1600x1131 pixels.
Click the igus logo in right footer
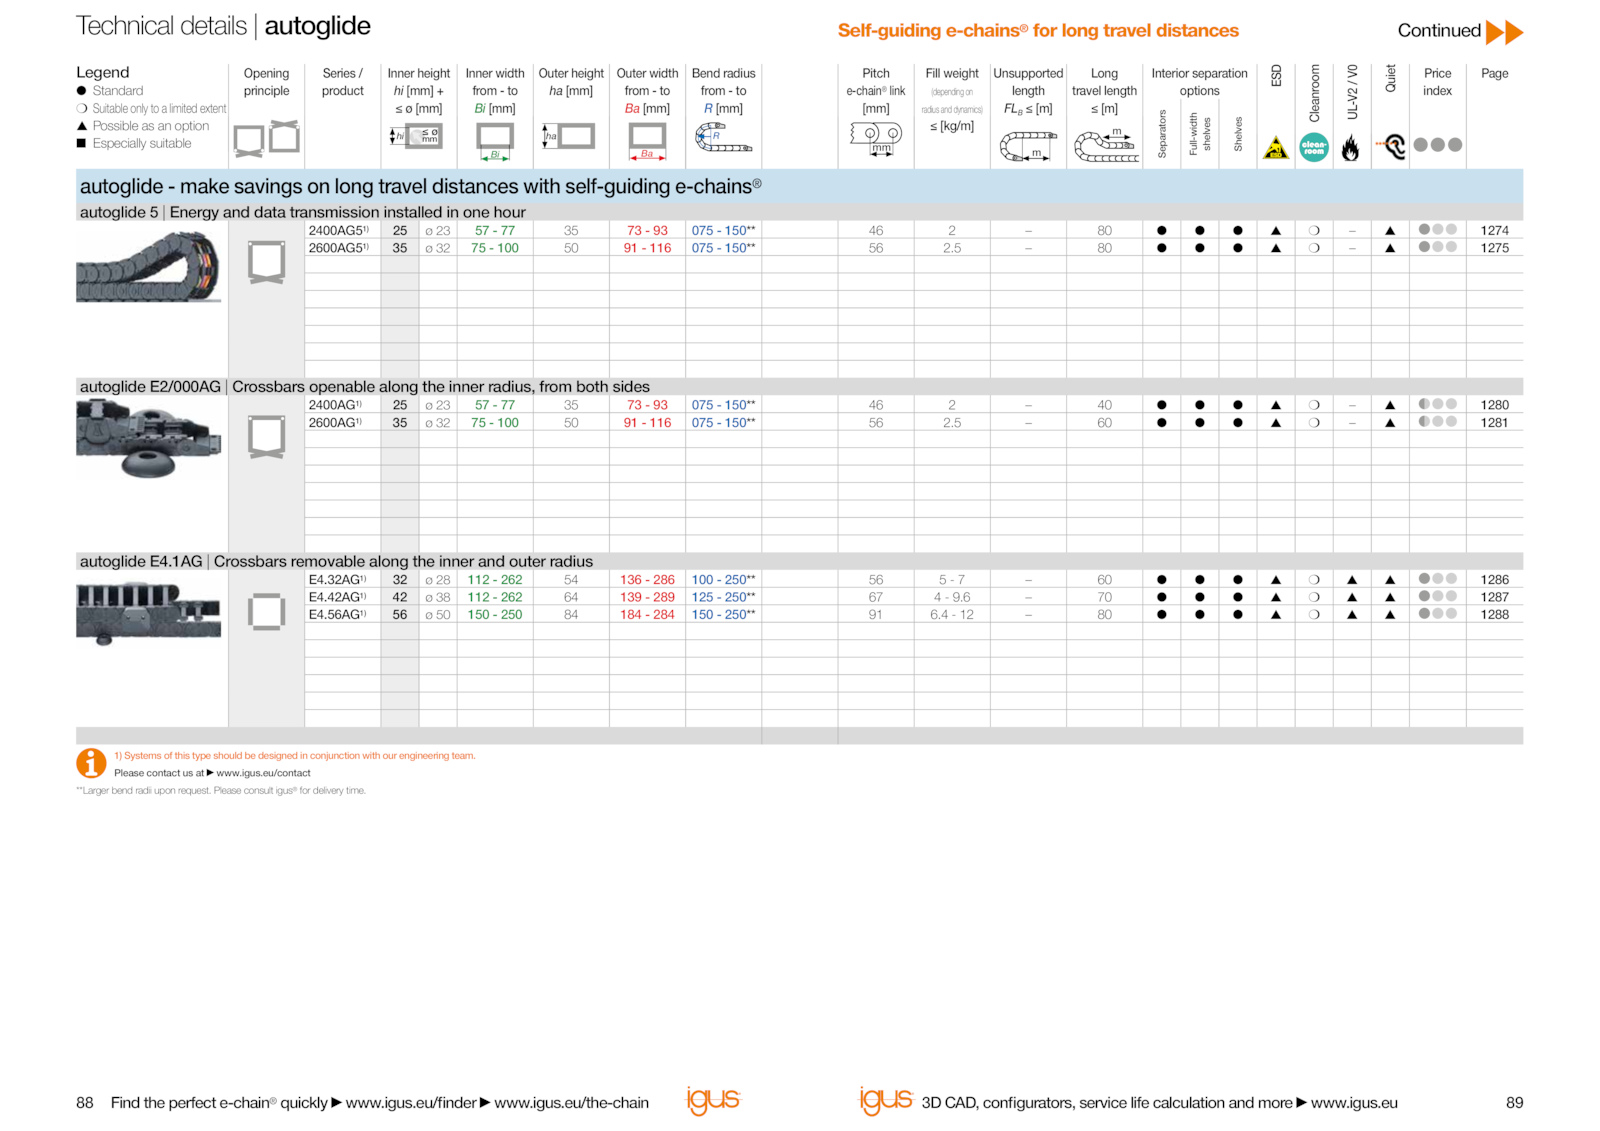(x=886, y=1100)
